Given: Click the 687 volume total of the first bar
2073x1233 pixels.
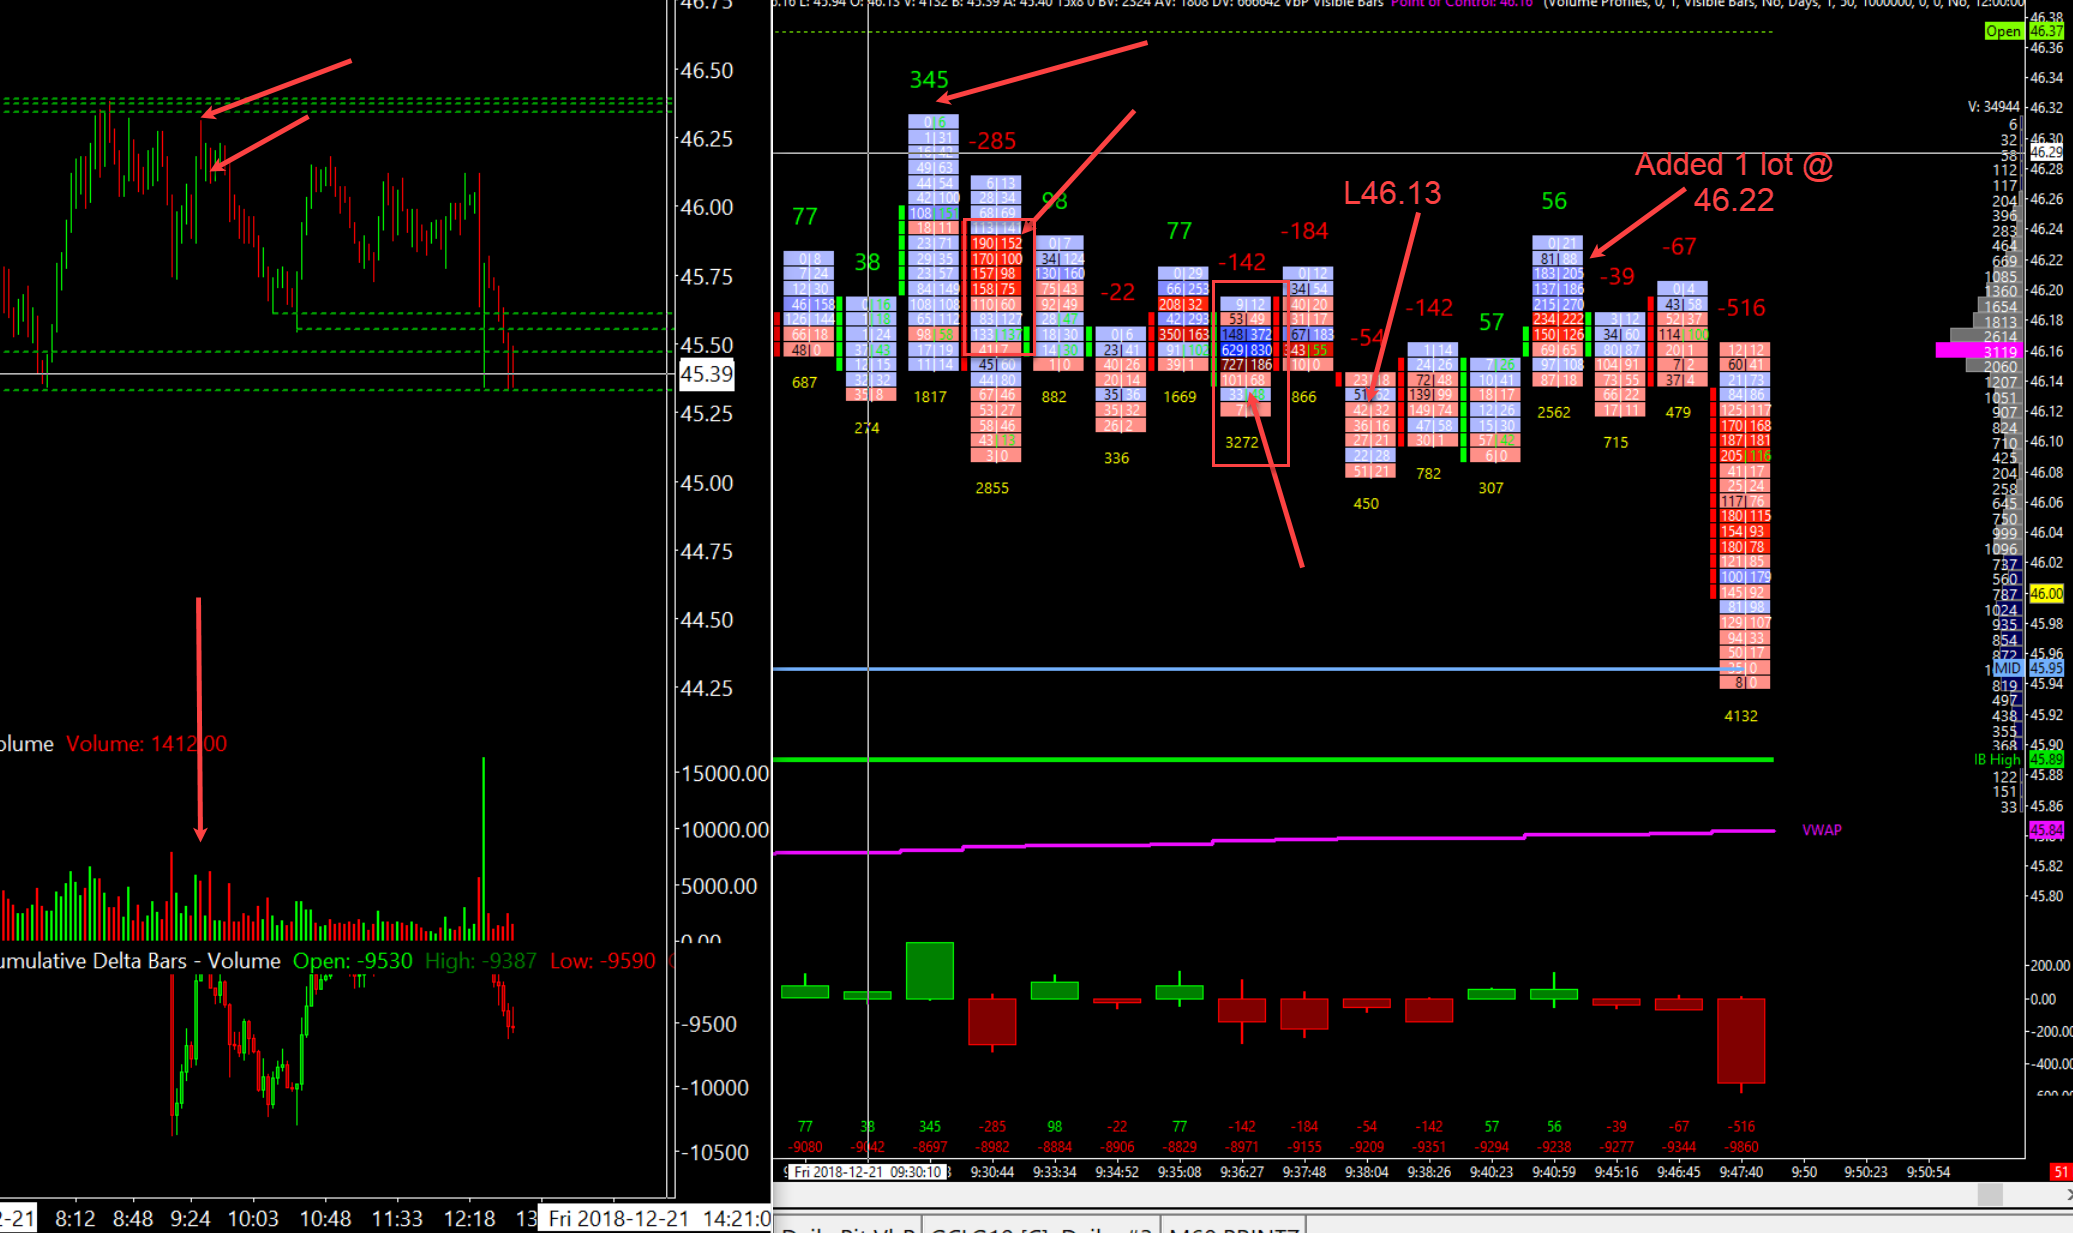Looking at the screenshot, I should (804, 382).
